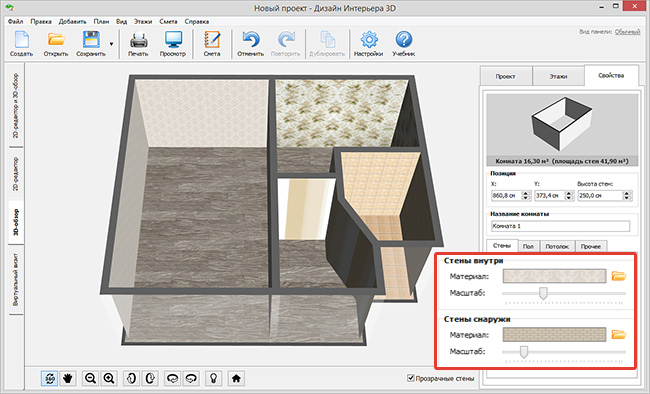650x394 pixels.
Task: Click the Высота стен stepper arrows
Action: click(x=627, y=195)
